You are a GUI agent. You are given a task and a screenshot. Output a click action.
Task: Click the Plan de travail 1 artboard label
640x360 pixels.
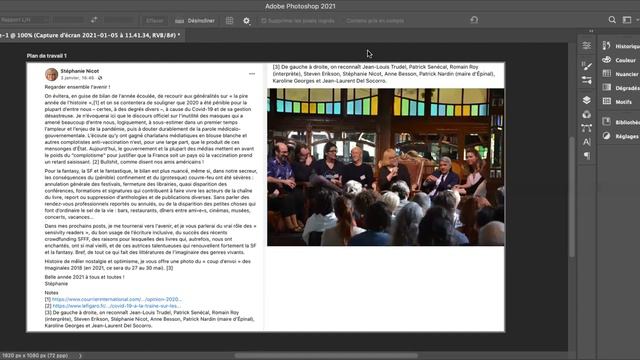[x=47, y=56]
